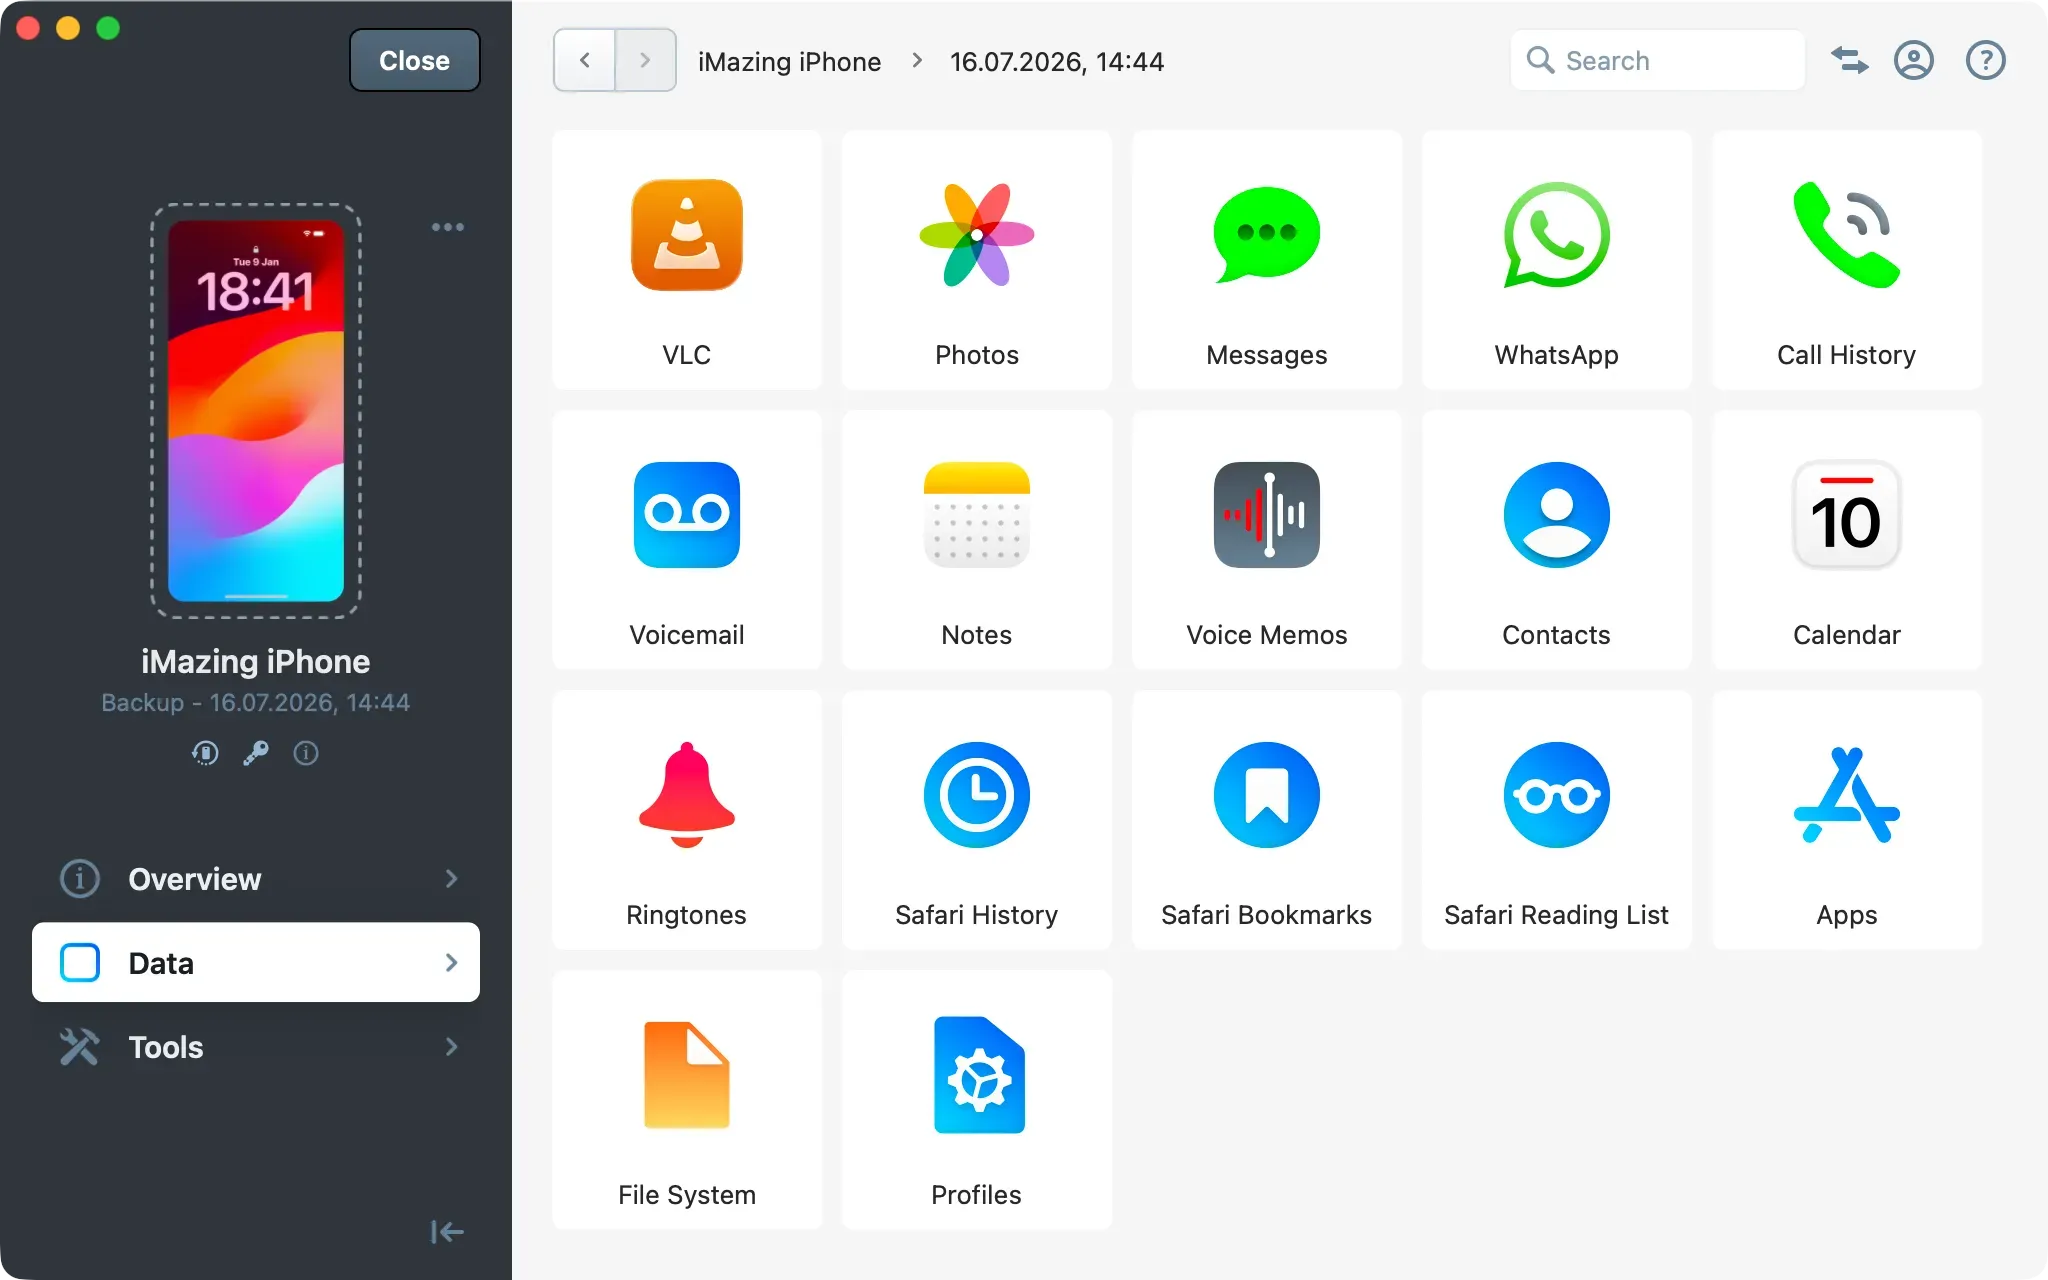Open the WhatsApp data tile
2048x1280 pixels.
click(x=1557, y=260)
